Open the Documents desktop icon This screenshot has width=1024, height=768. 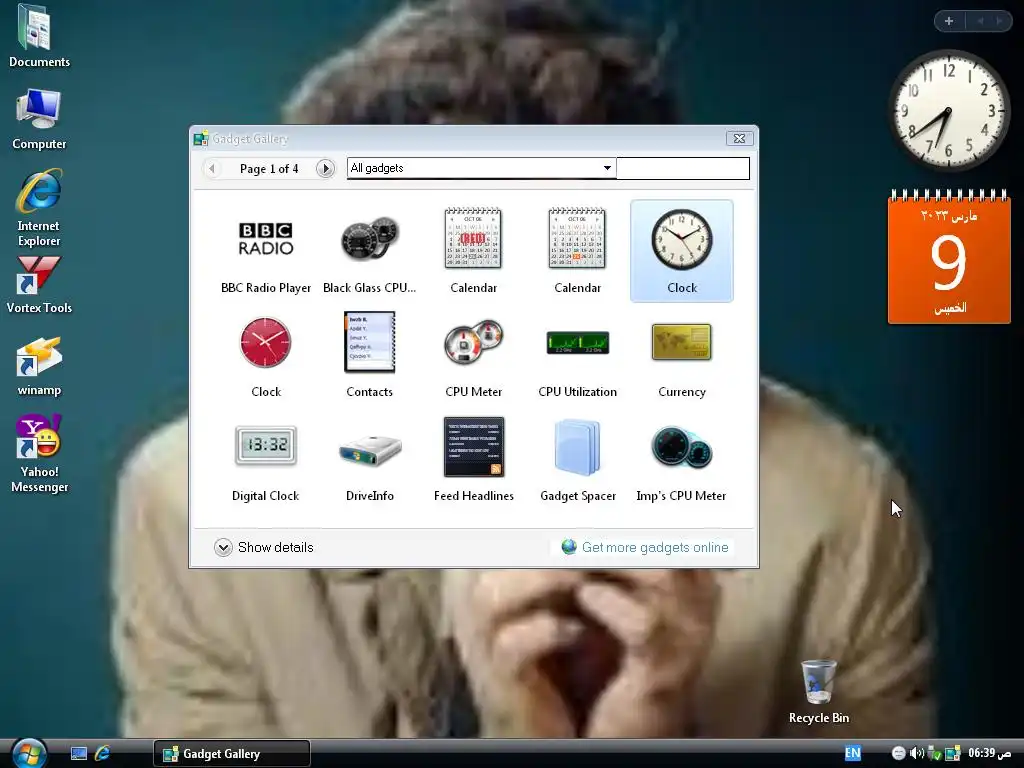[39, 37]
